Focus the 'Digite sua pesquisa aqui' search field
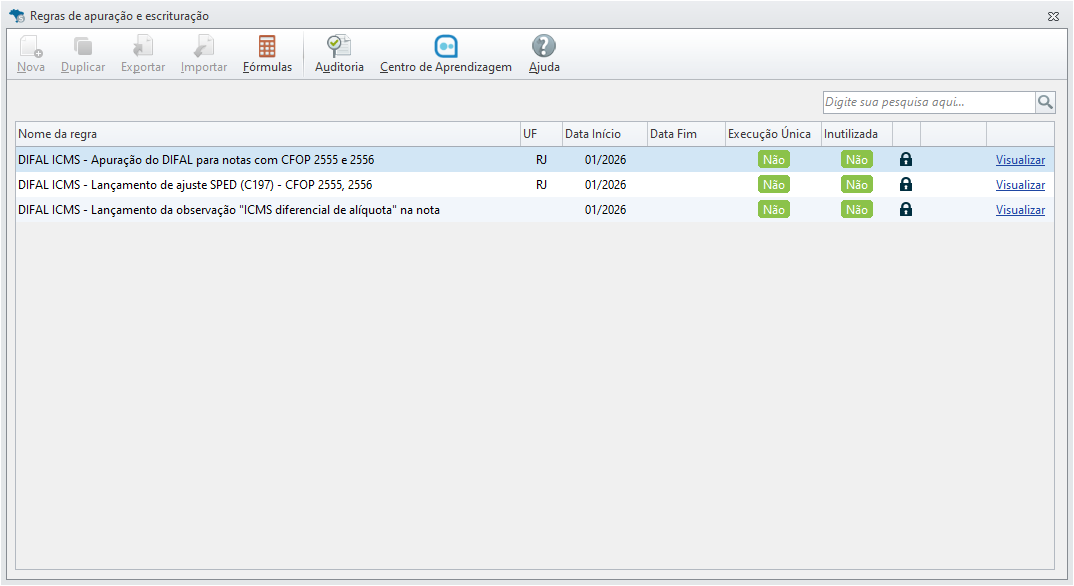The height and width of the screenshot is (586, 1074). [x=929, y=102]
